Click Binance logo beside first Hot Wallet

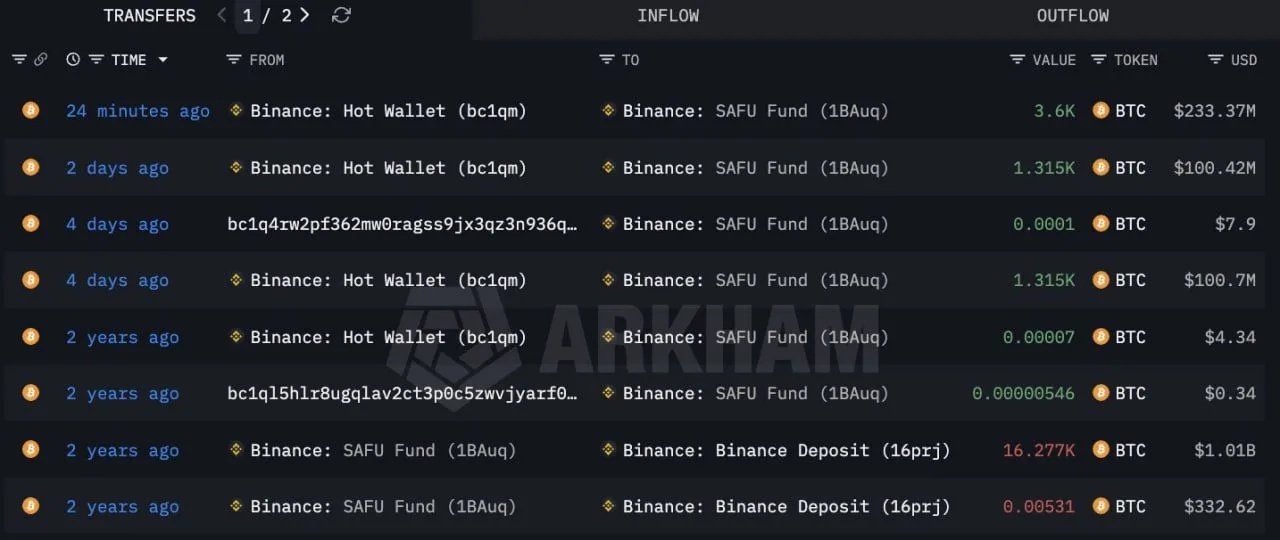(236, 111)
